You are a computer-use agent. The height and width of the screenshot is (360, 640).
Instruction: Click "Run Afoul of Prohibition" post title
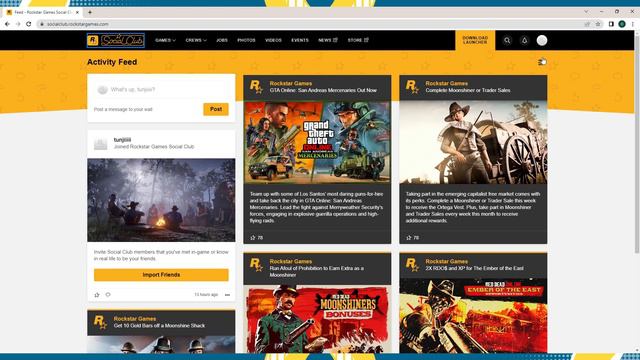coord(317,271)
